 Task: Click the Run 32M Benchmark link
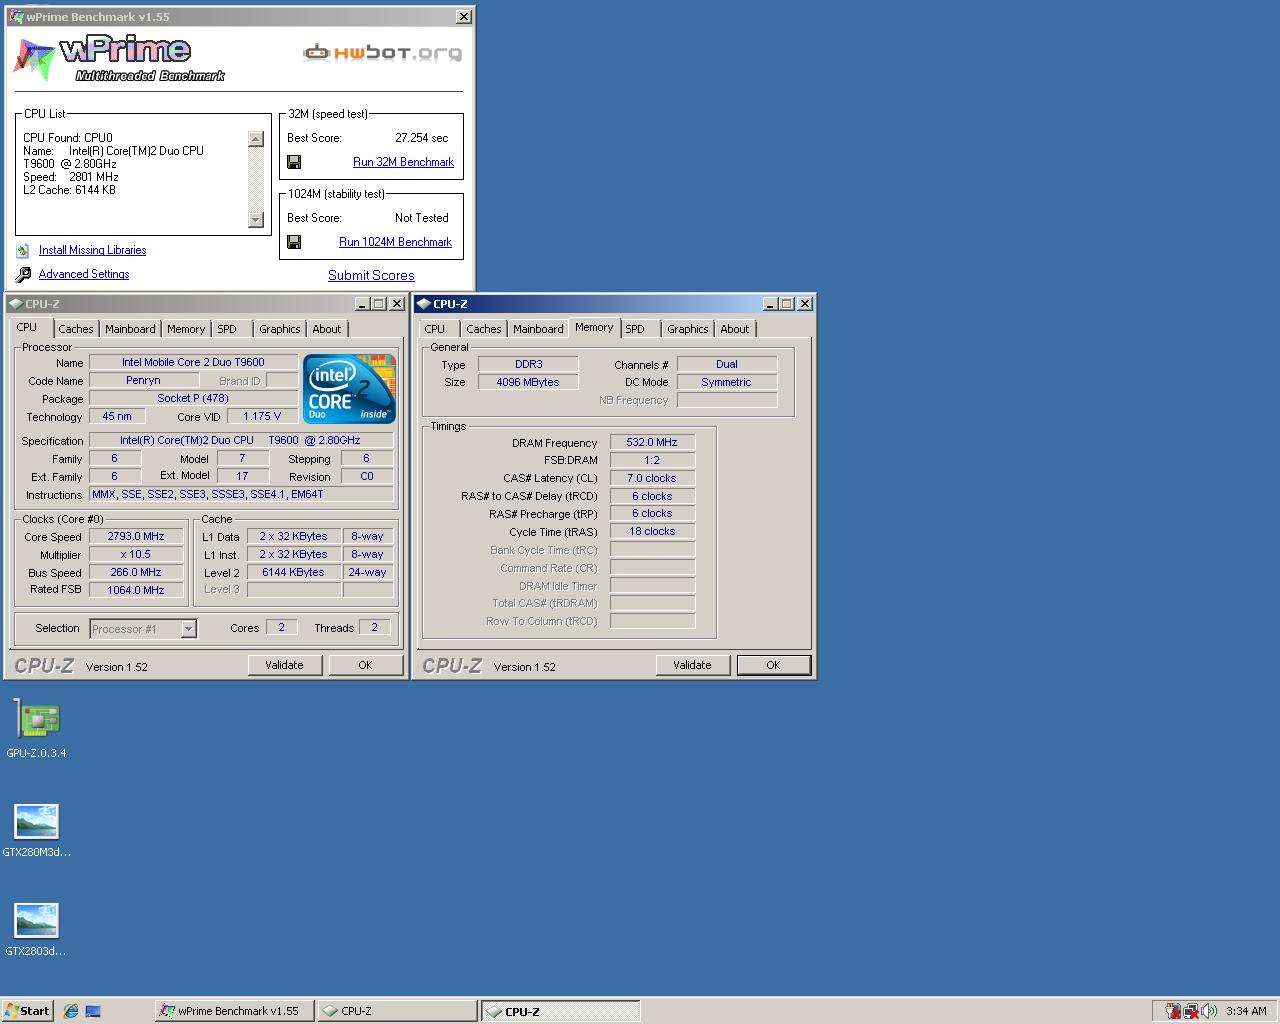coord(403,162)
